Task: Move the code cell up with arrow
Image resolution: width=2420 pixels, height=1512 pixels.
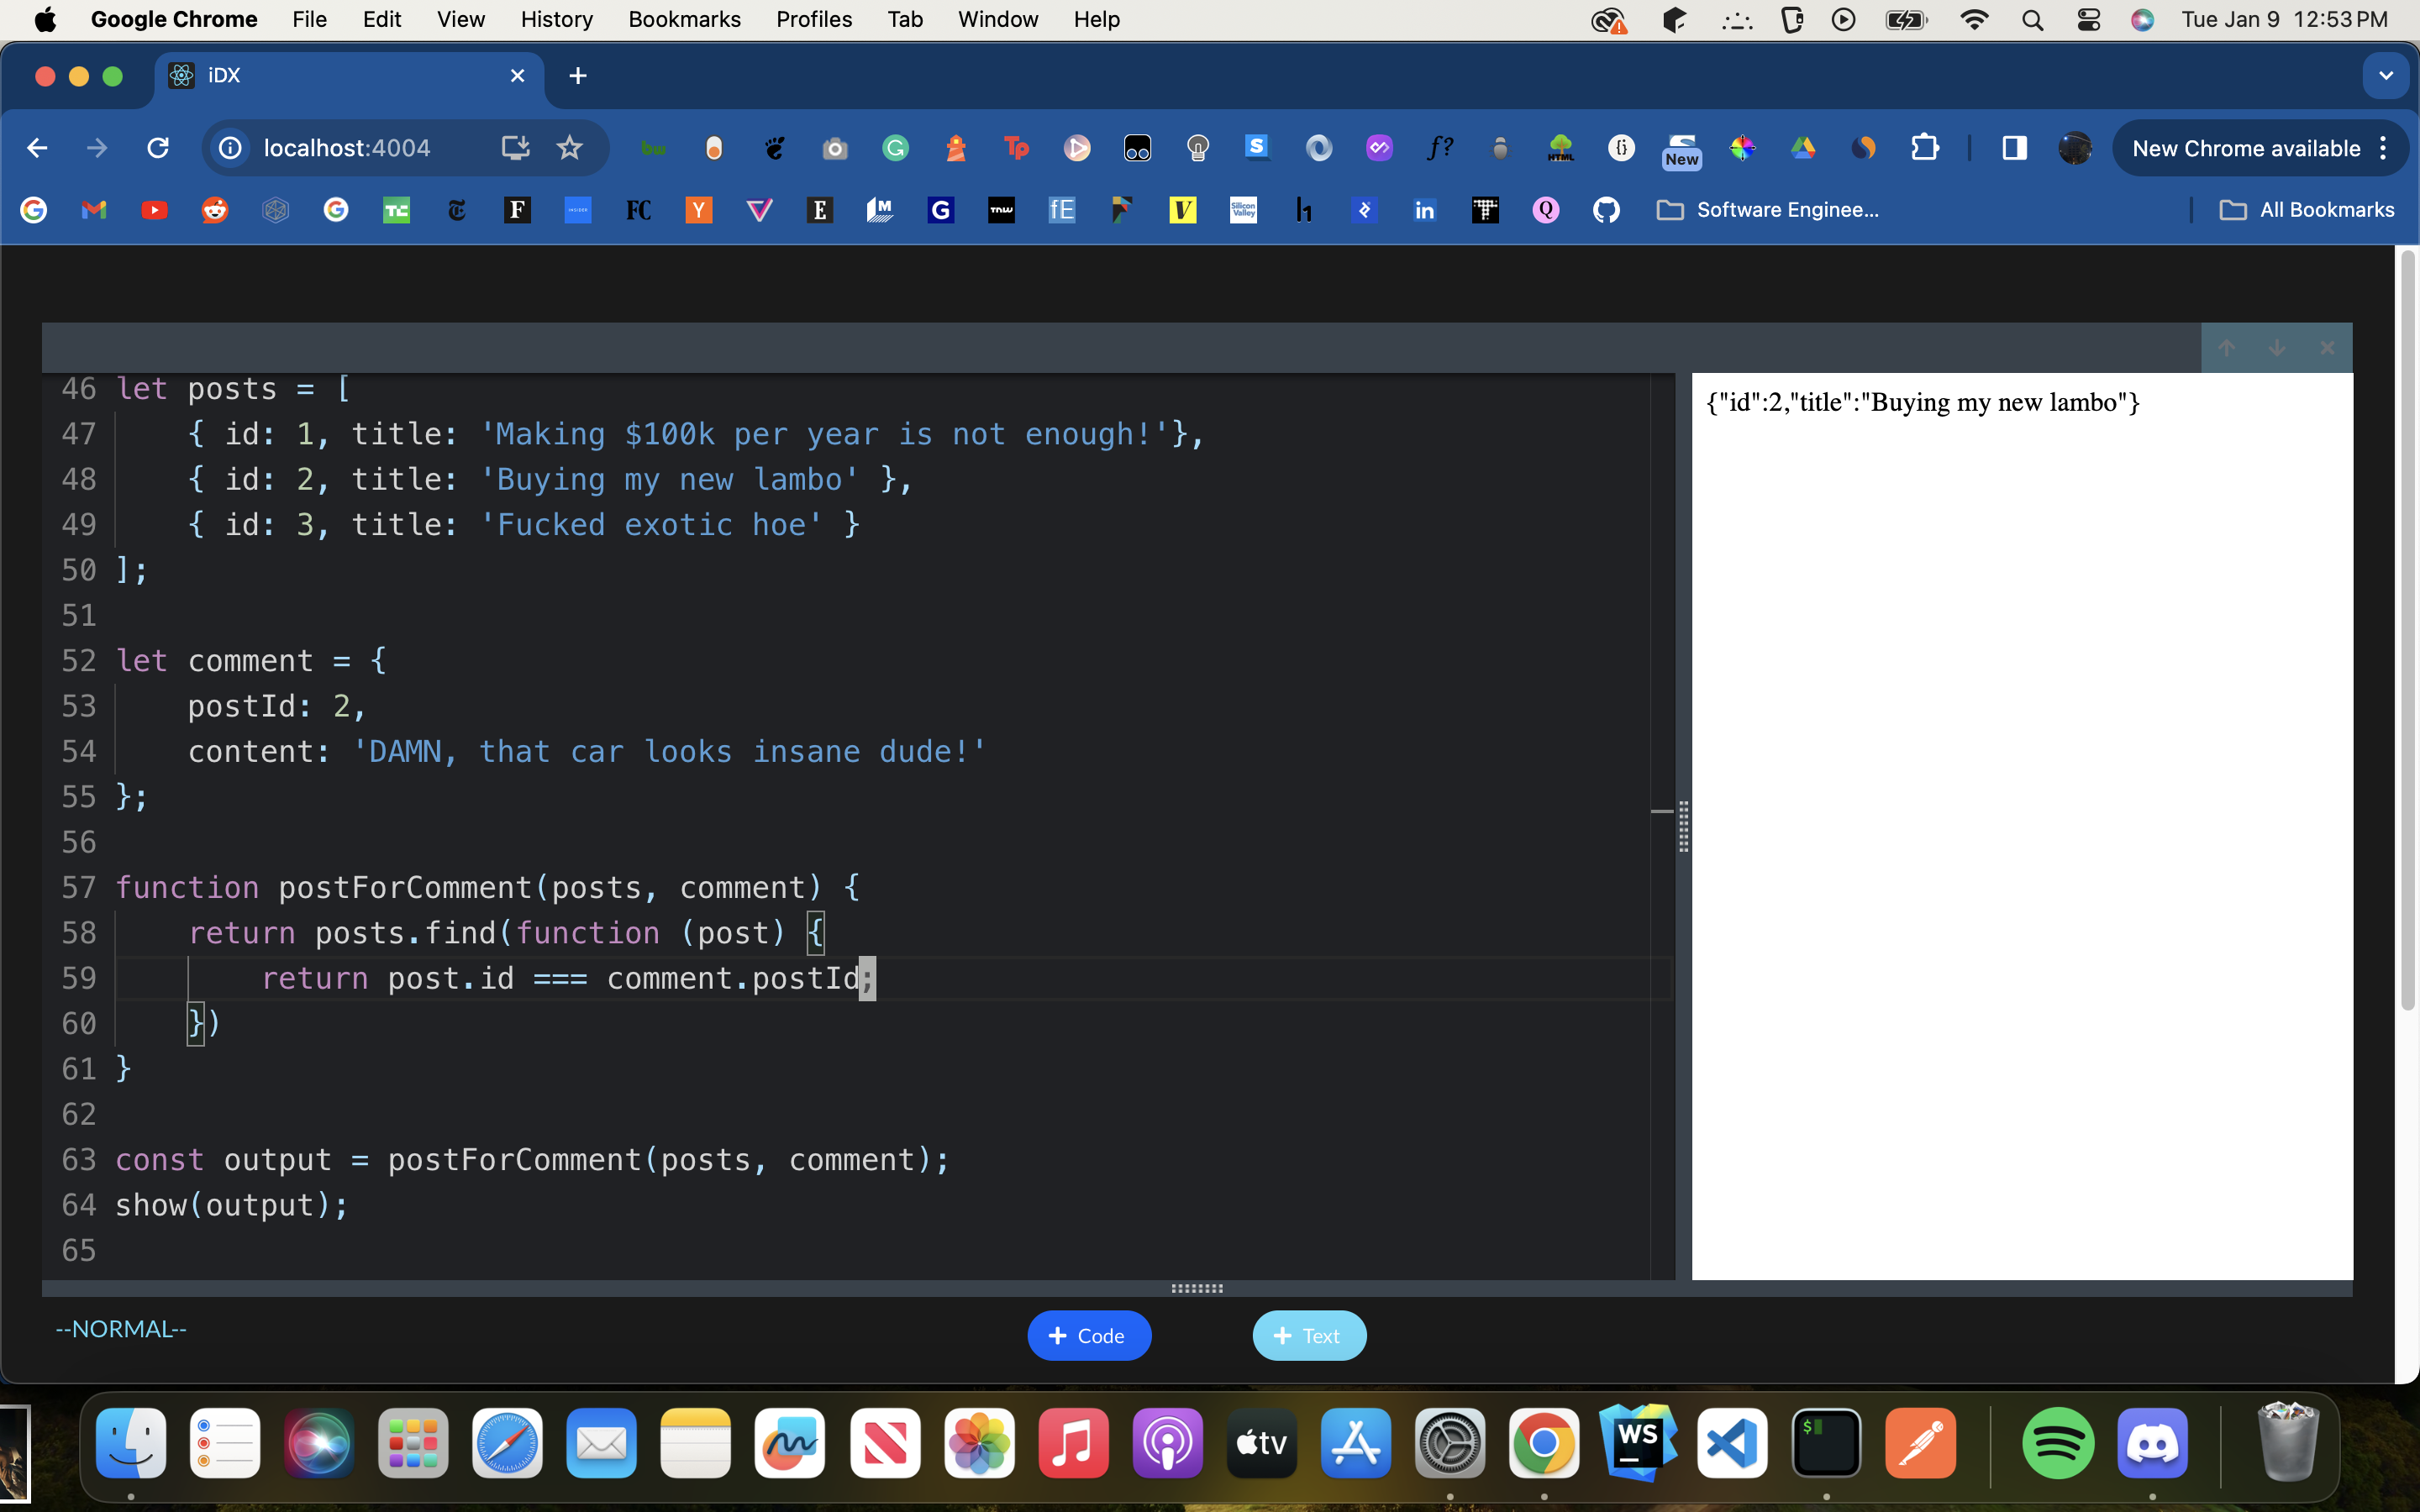Action: [x=2226, y=348]
